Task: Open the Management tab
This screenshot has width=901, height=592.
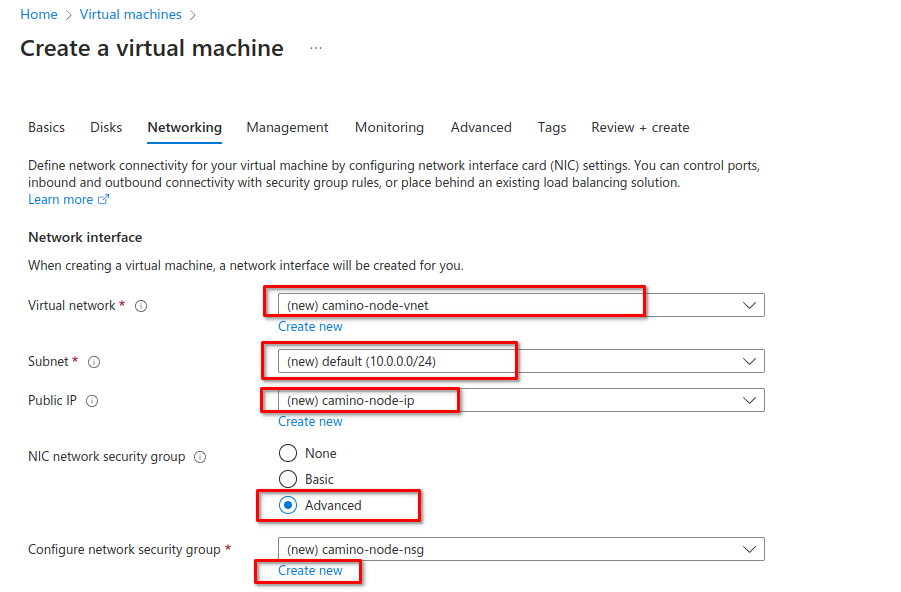Action: (287, 127)
